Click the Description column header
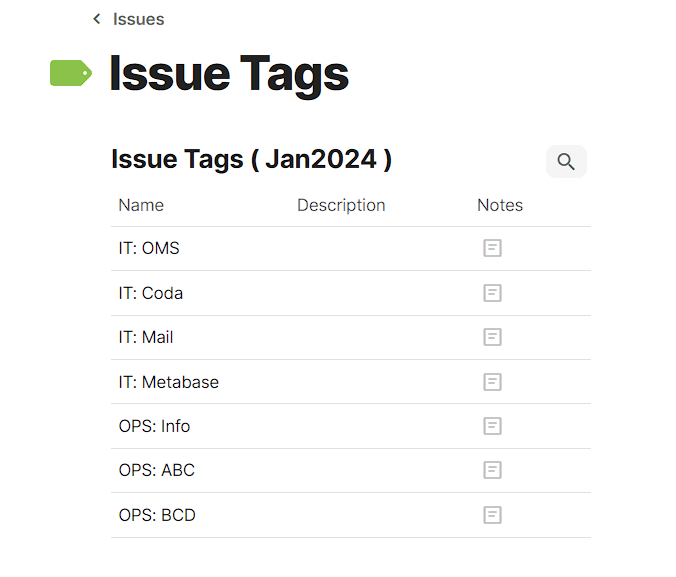The height and width of the screenshot is (577, 676). pos(341,205)
